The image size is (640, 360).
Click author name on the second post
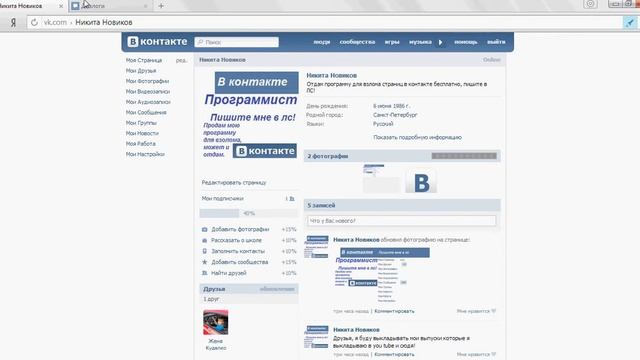(x=356, y=330)
